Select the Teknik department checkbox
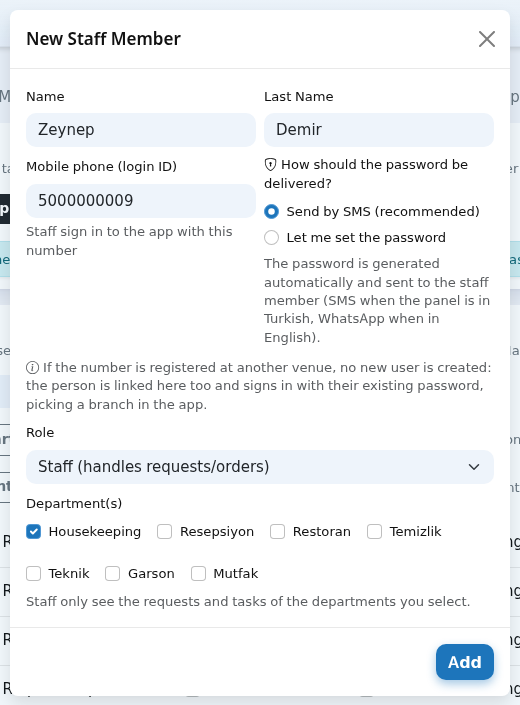Image resolution: width=520 pixels, height=705 pixels. [34, 574]
